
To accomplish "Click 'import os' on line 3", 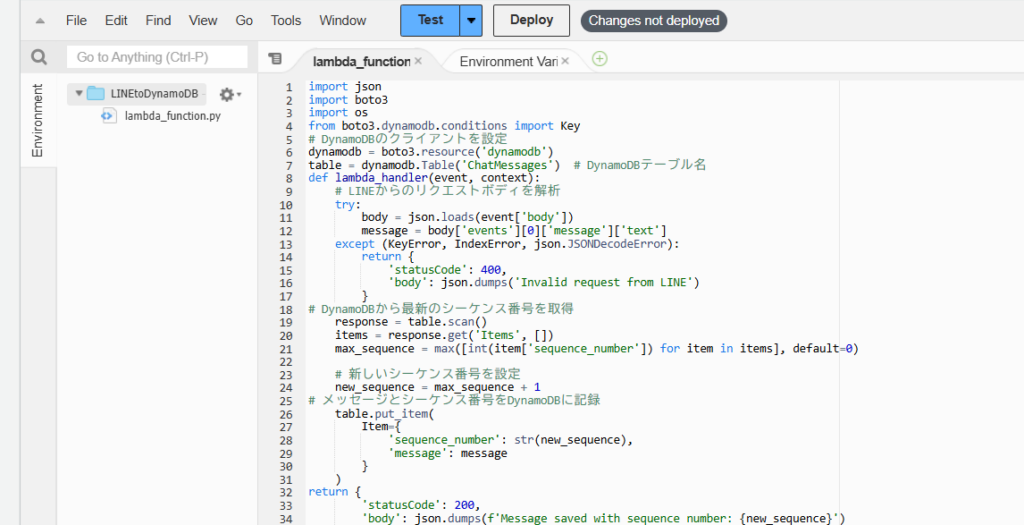I will click(338, 113).
